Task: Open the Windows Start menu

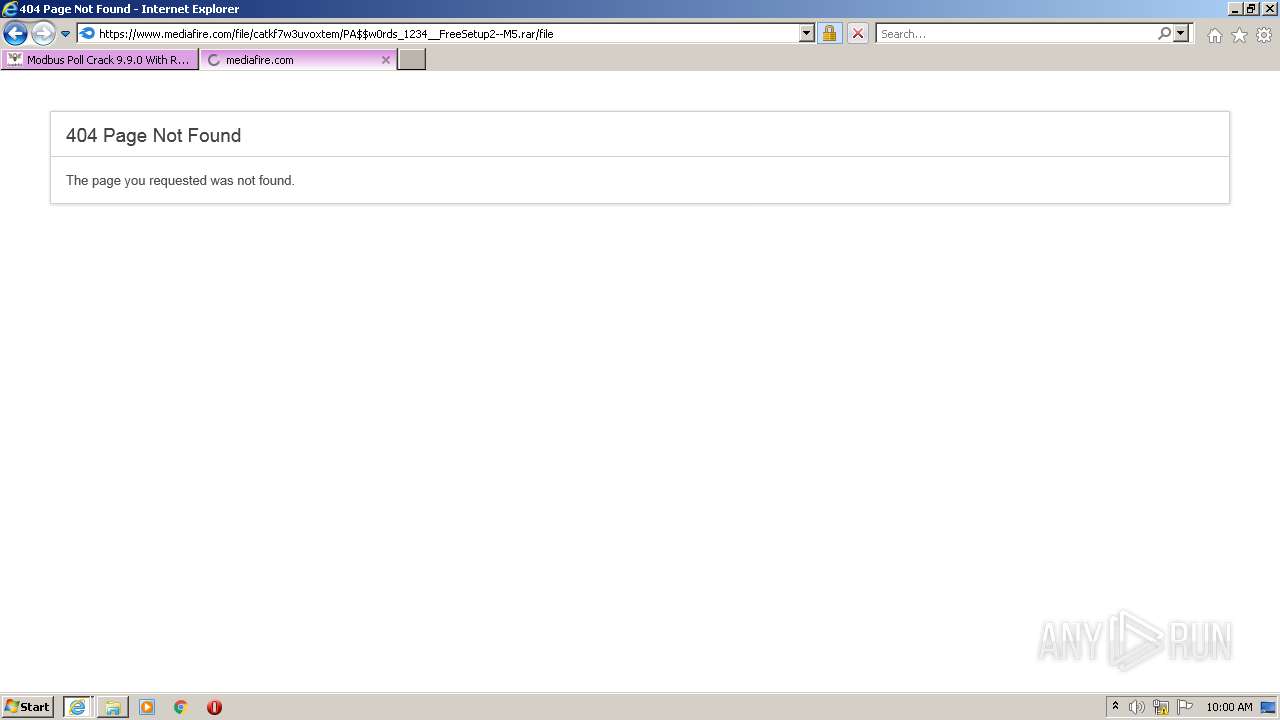Action: point(28,707)
